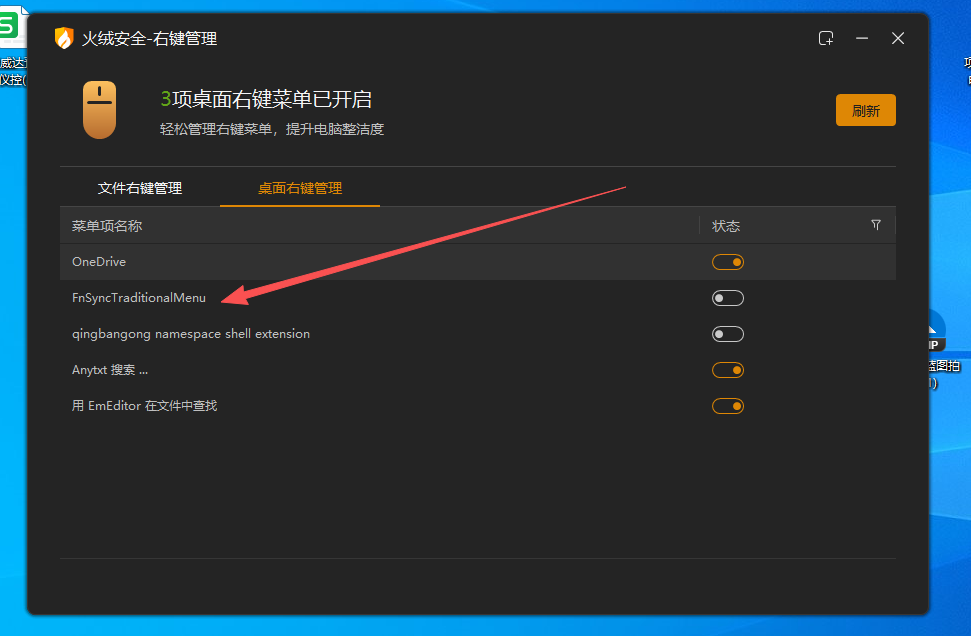Select the OneDrive row text

pos(99,261)
